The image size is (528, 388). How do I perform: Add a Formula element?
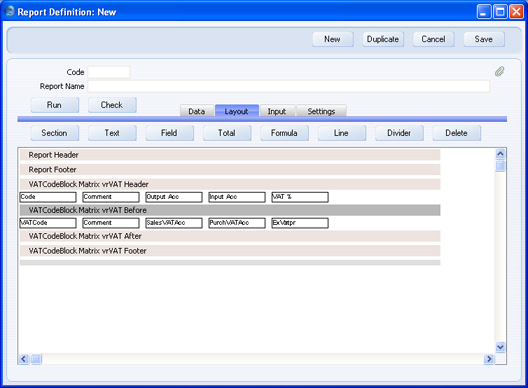[x=284, y=133]
